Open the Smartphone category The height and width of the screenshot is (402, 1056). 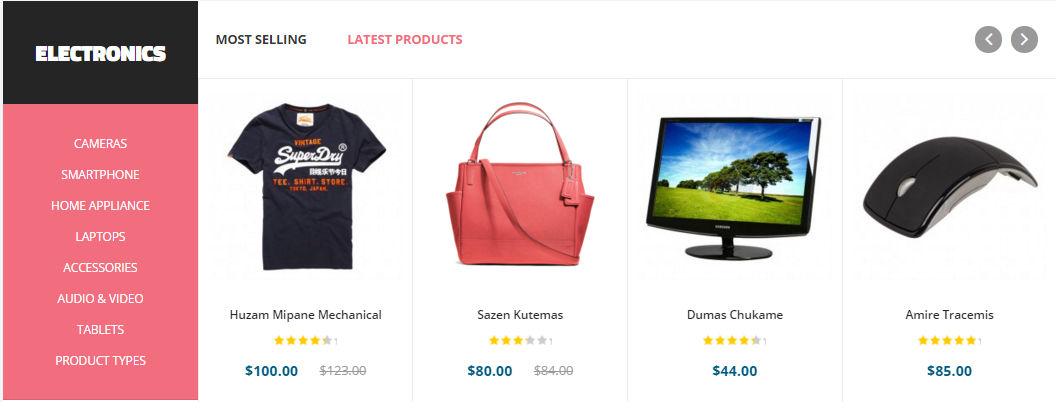pyautogui.click(x=100, y=174)
